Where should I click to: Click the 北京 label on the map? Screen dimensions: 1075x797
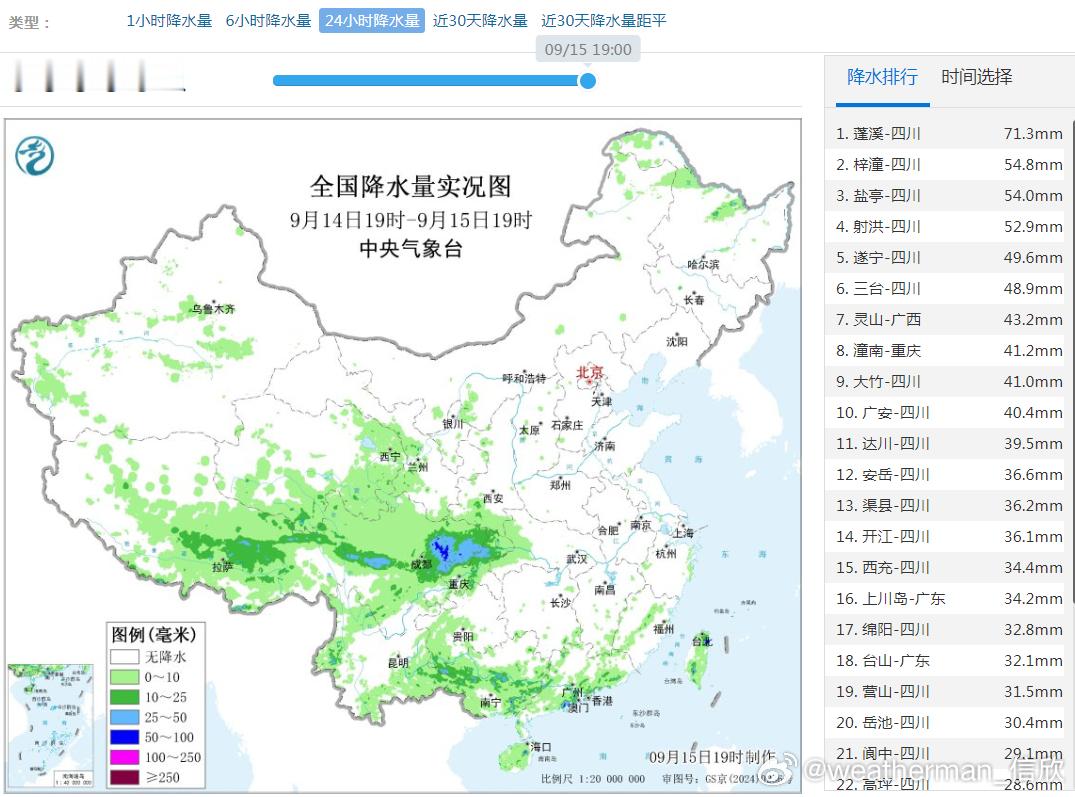coord(590,372)
